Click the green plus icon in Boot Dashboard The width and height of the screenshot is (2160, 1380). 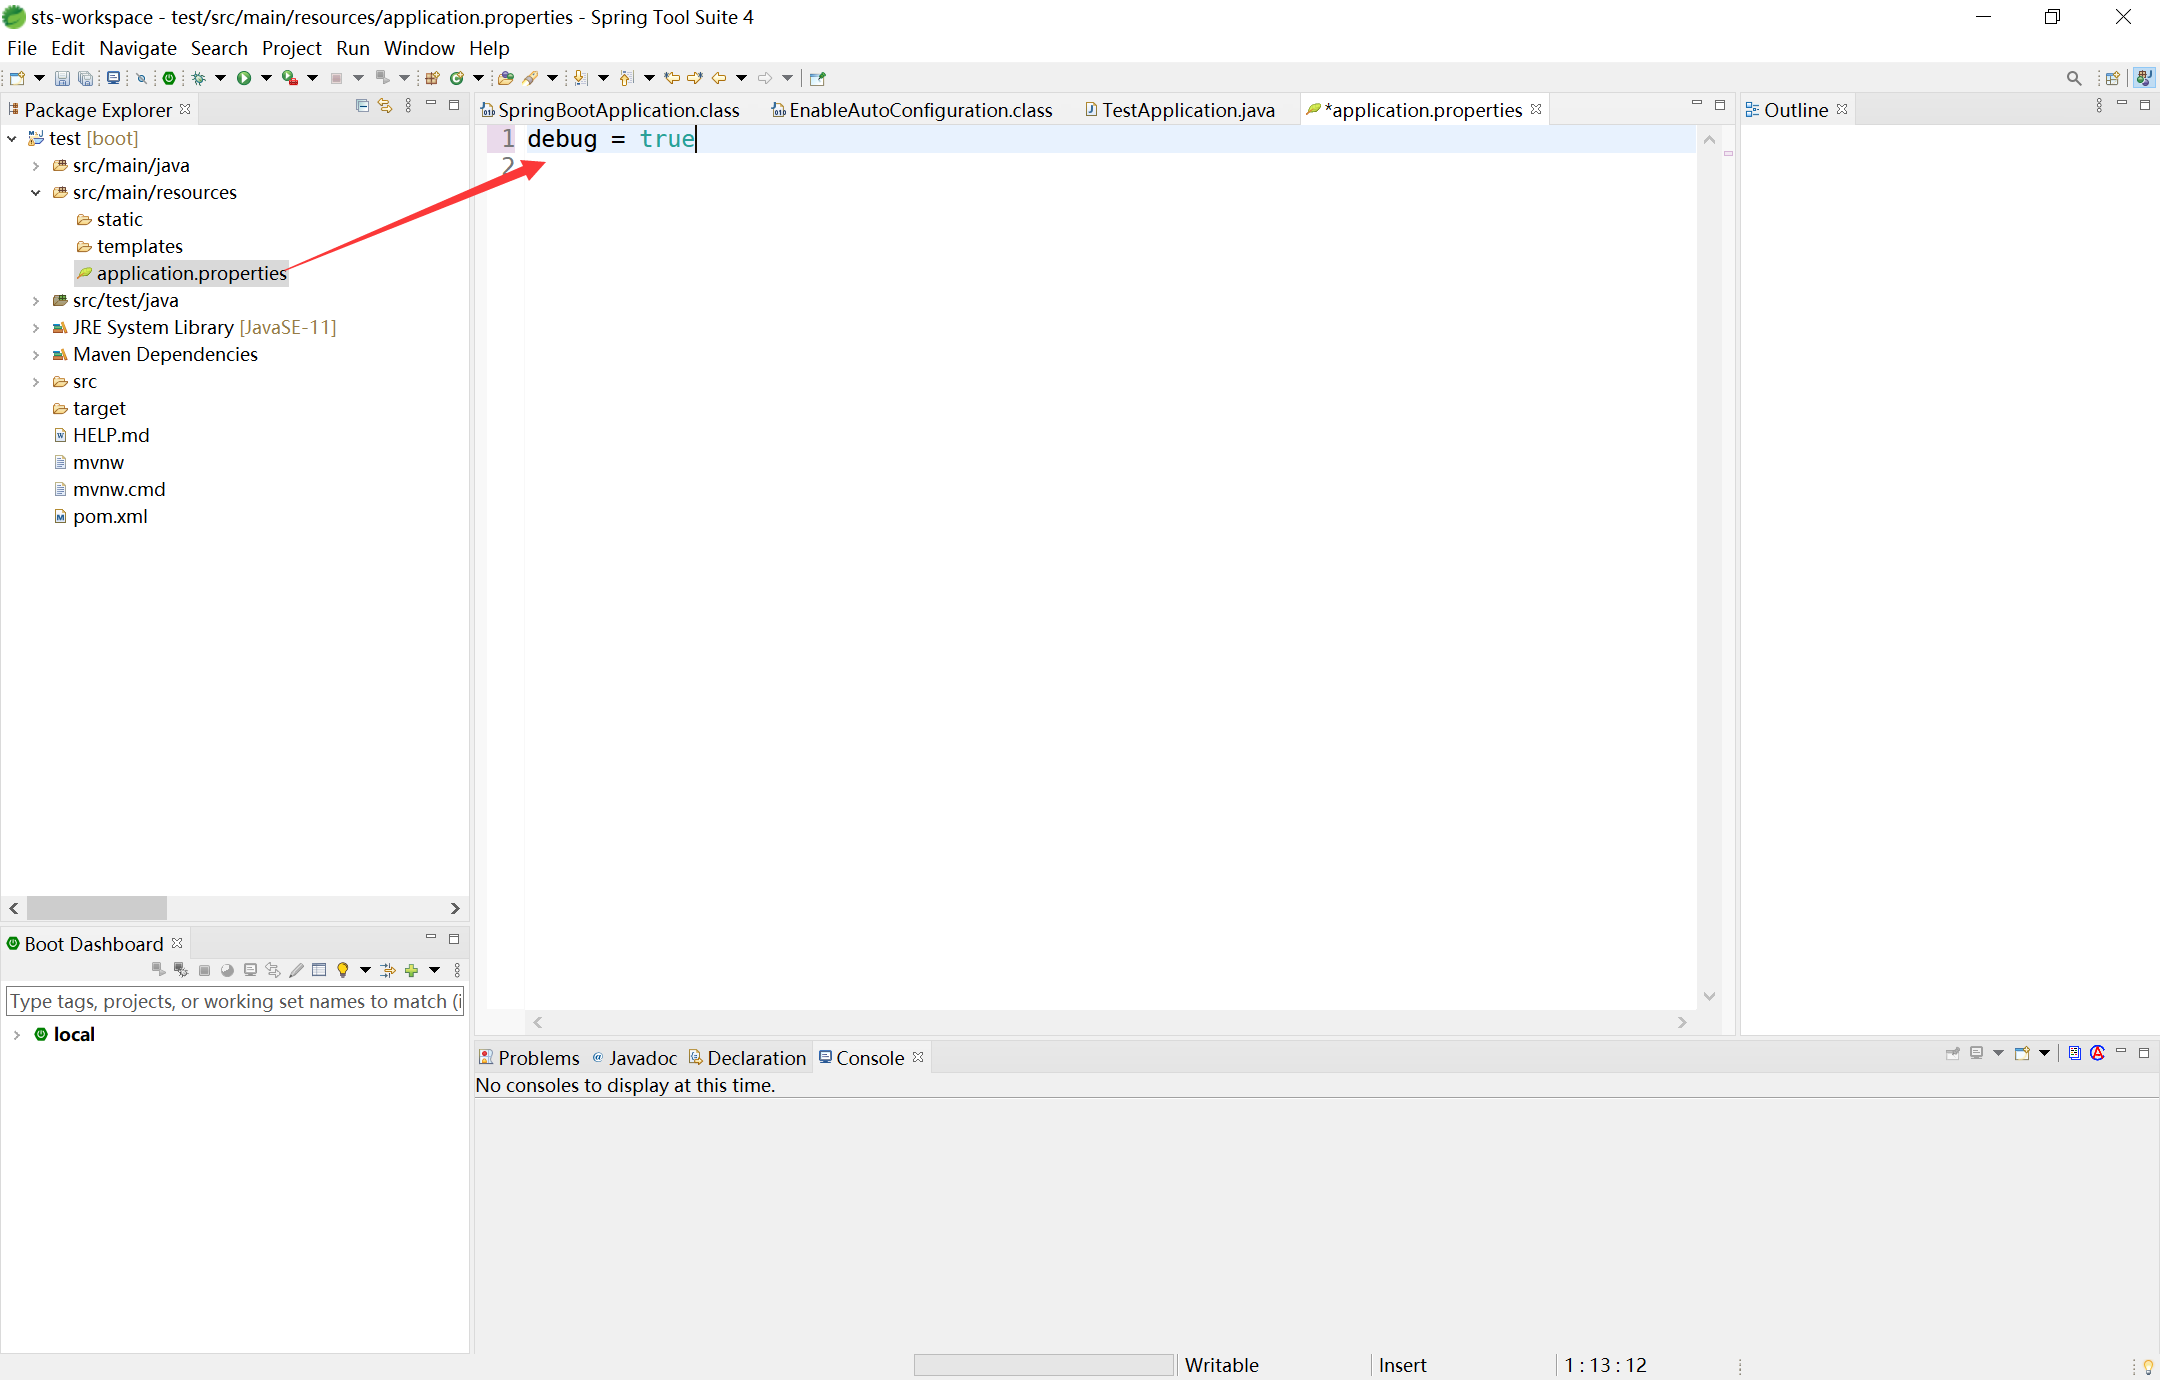click(x=411, y=970)
